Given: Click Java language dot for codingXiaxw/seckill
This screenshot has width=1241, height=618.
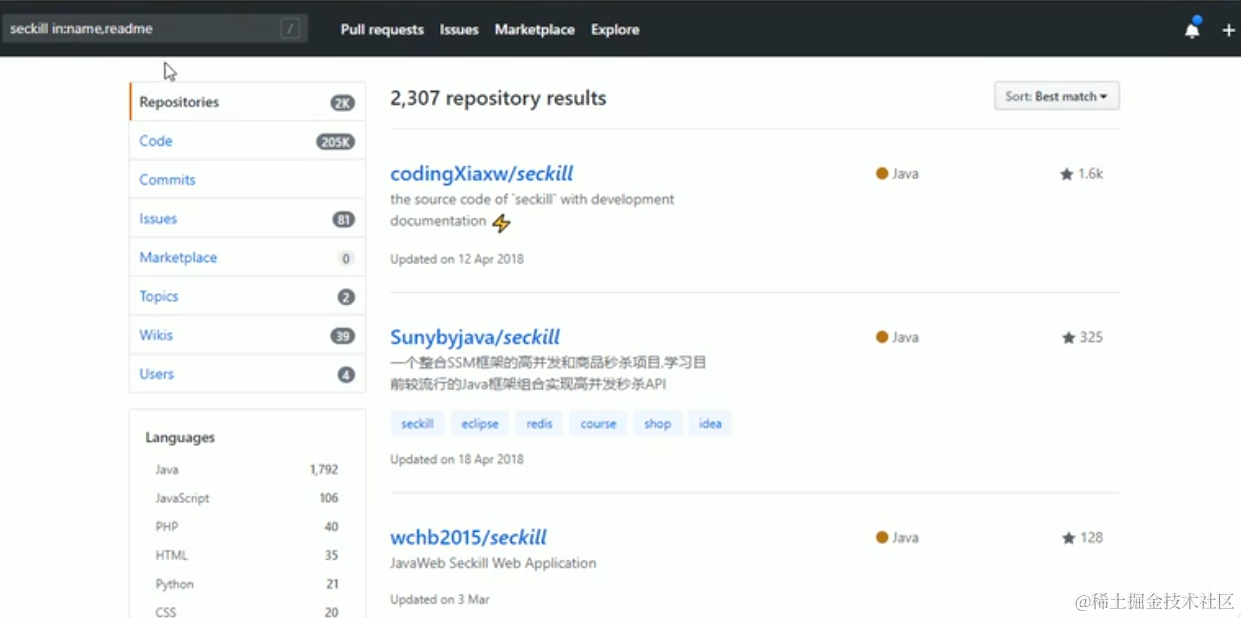Looking at the screenshot, I should pyautogui.click(x=882, y=173).
